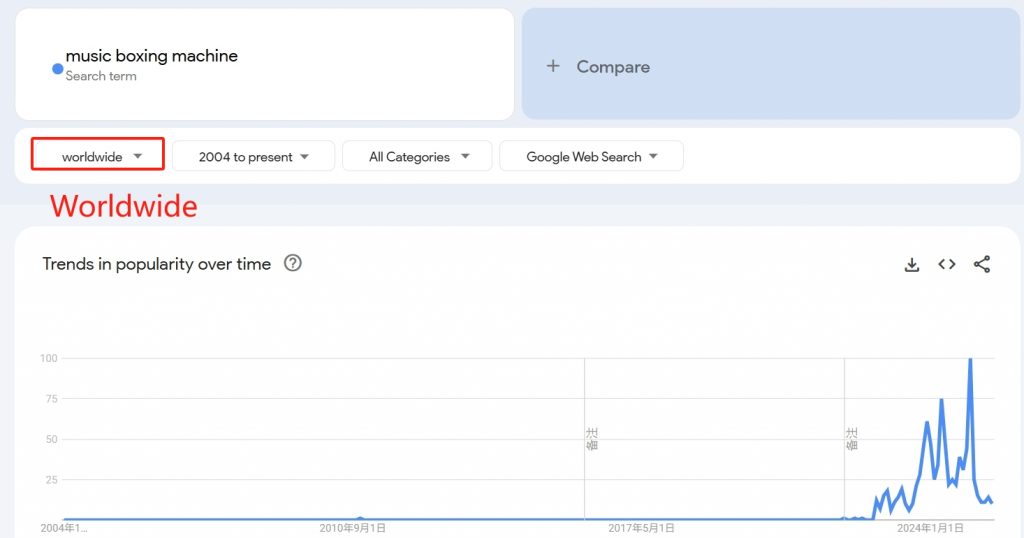Download the trends chart data as CSV
Image resolution: width=1024 pixels, height=538 pixels.
coord(912,264)
